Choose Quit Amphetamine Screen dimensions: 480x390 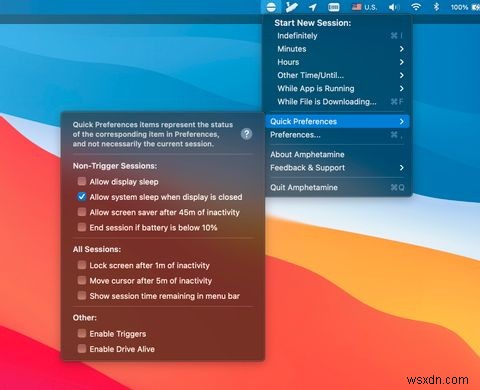(x=338, y=187)
